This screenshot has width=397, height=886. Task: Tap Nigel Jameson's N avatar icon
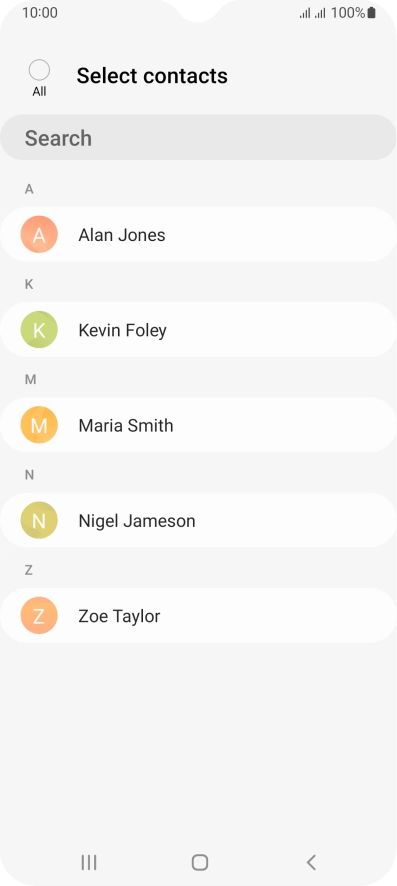tap(39, 520)
